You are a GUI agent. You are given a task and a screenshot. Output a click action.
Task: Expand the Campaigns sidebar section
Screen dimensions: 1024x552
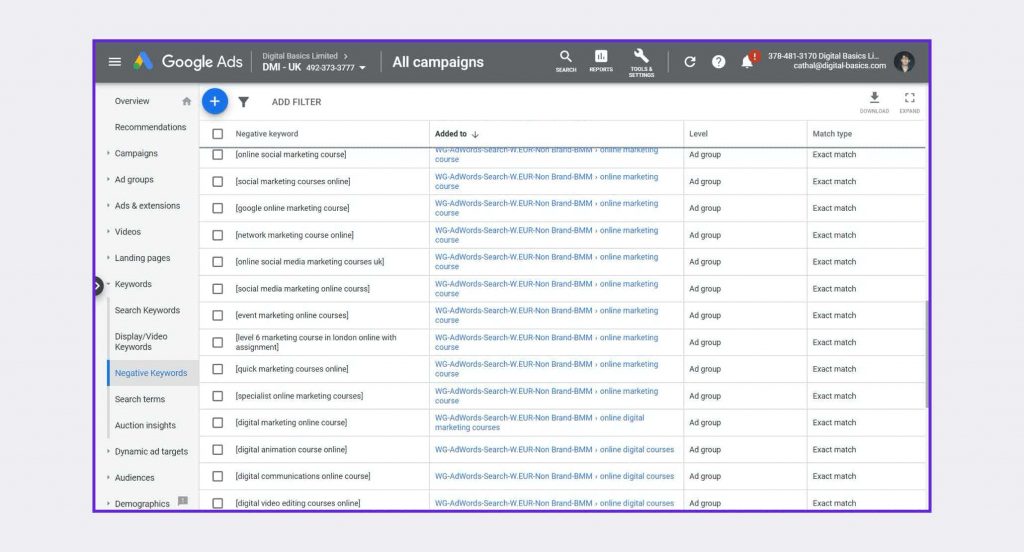coord(108,153)
